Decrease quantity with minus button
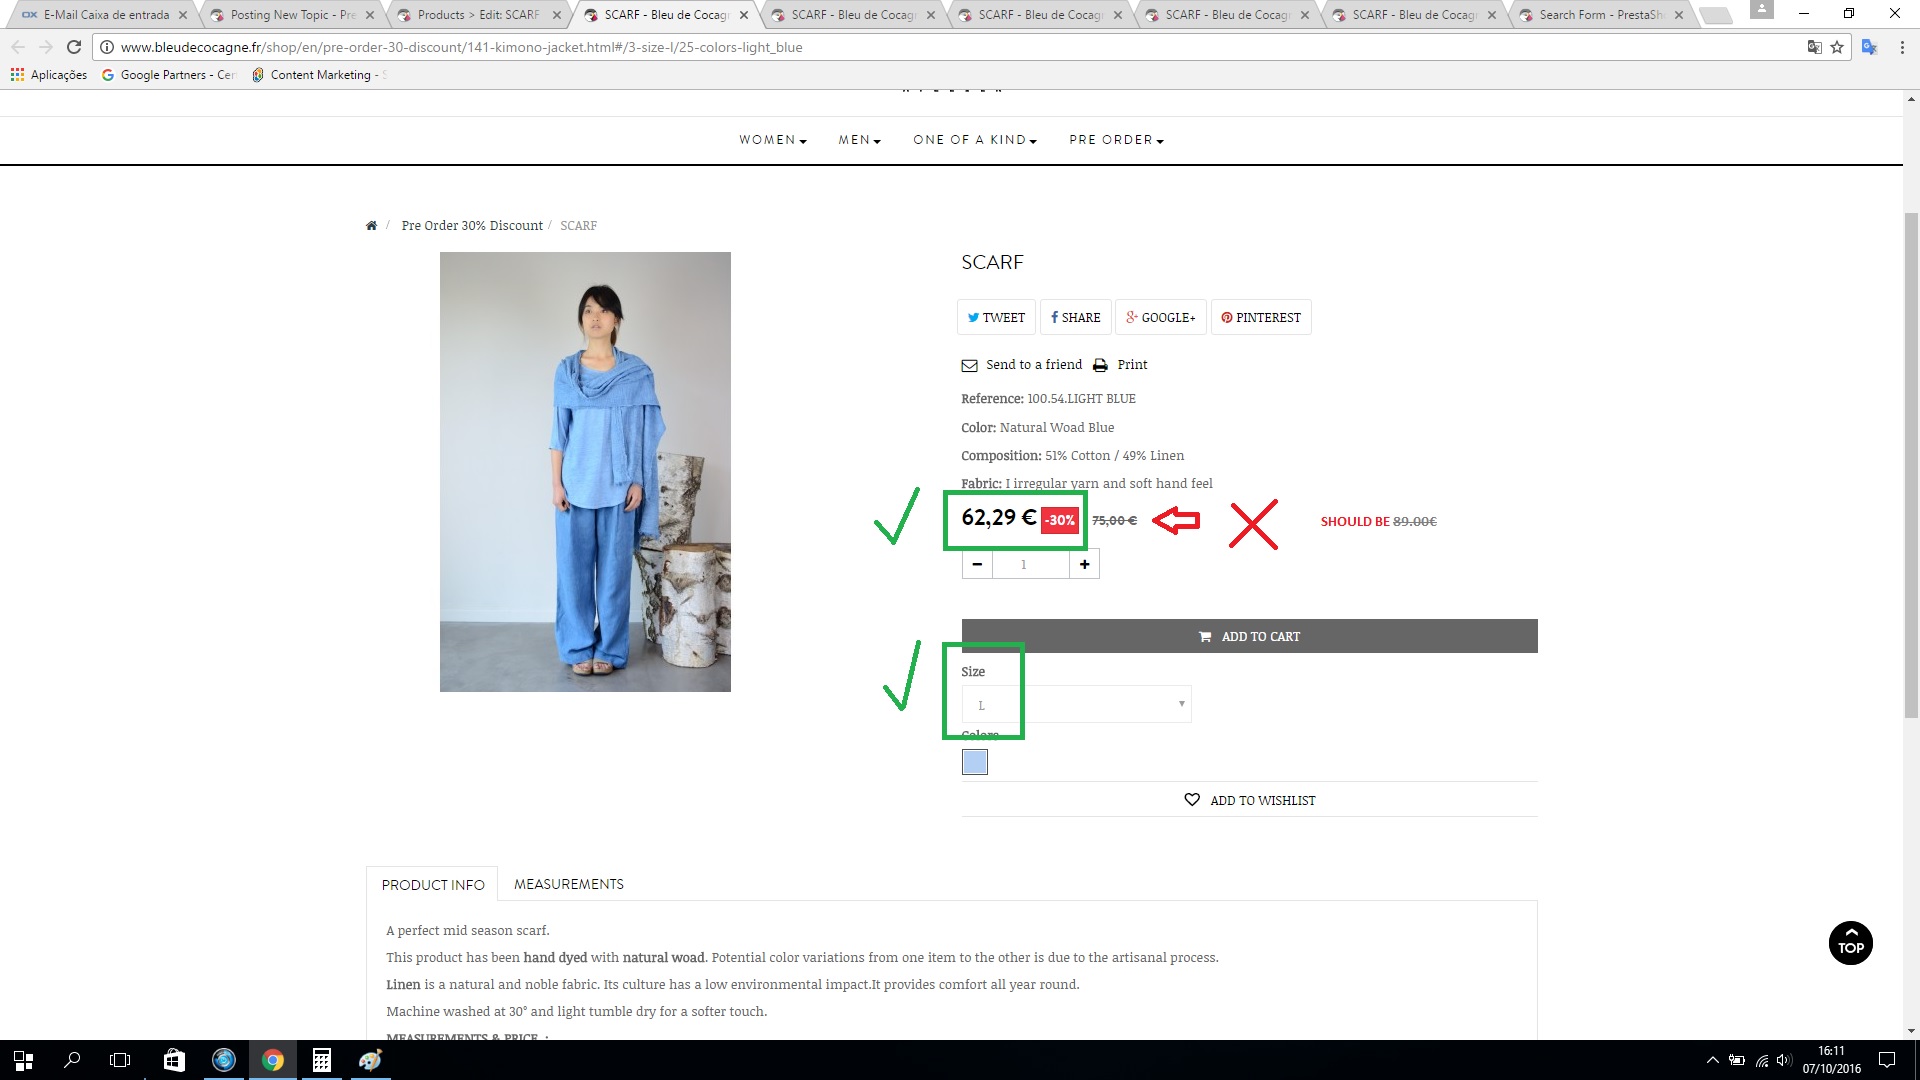1920x1080 pixels. [x=977, y=564]
